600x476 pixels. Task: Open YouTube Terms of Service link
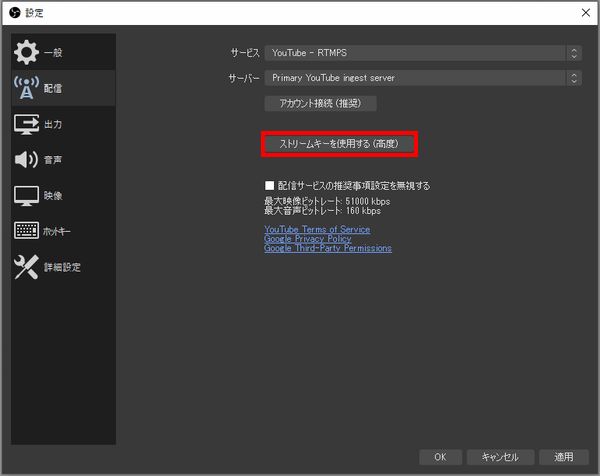tap(317, 229)
